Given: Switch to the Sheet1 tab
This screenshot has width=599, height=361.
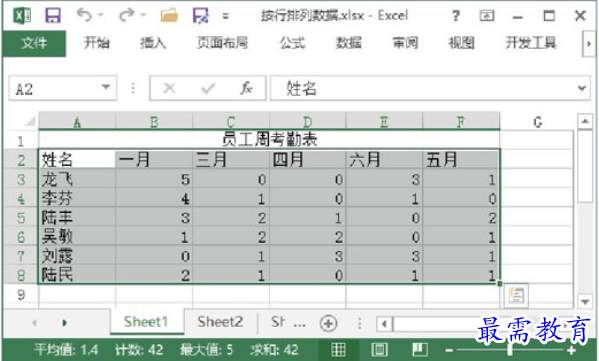Looking at the screenshot, I should (146, 322).
